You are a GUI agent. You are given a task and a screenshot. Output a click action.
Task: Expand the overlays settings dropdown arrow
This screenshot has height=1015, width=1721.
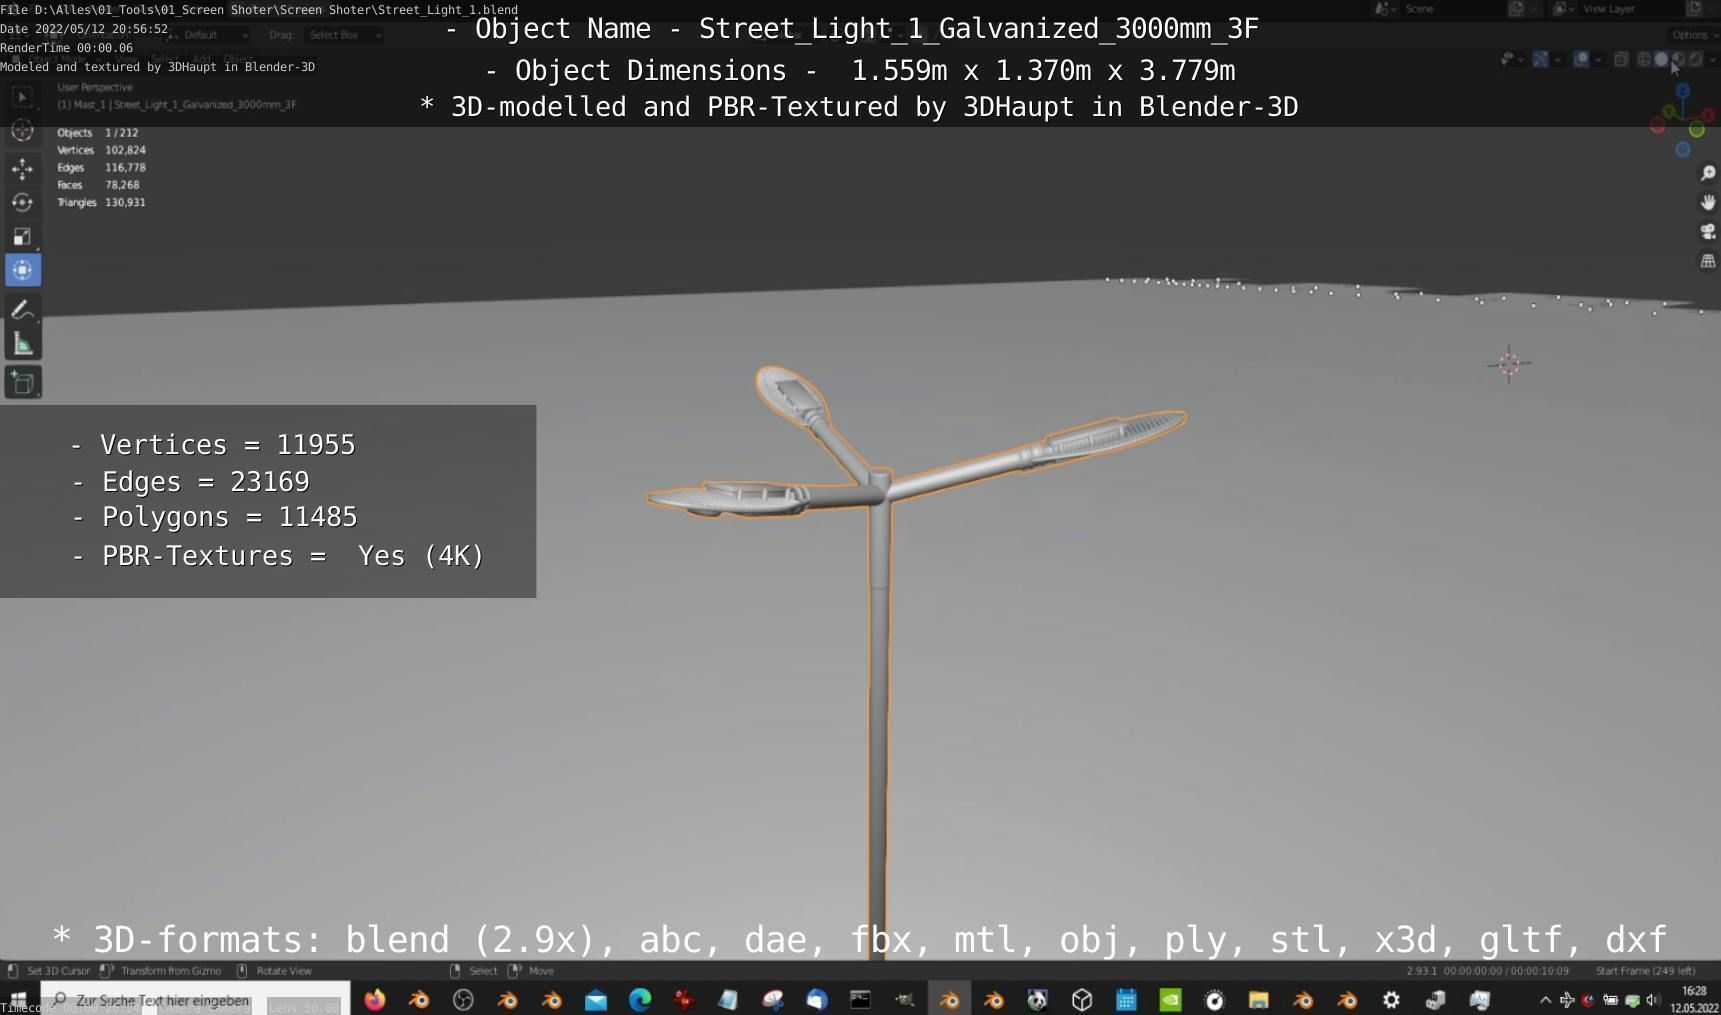click(1598, 60)
